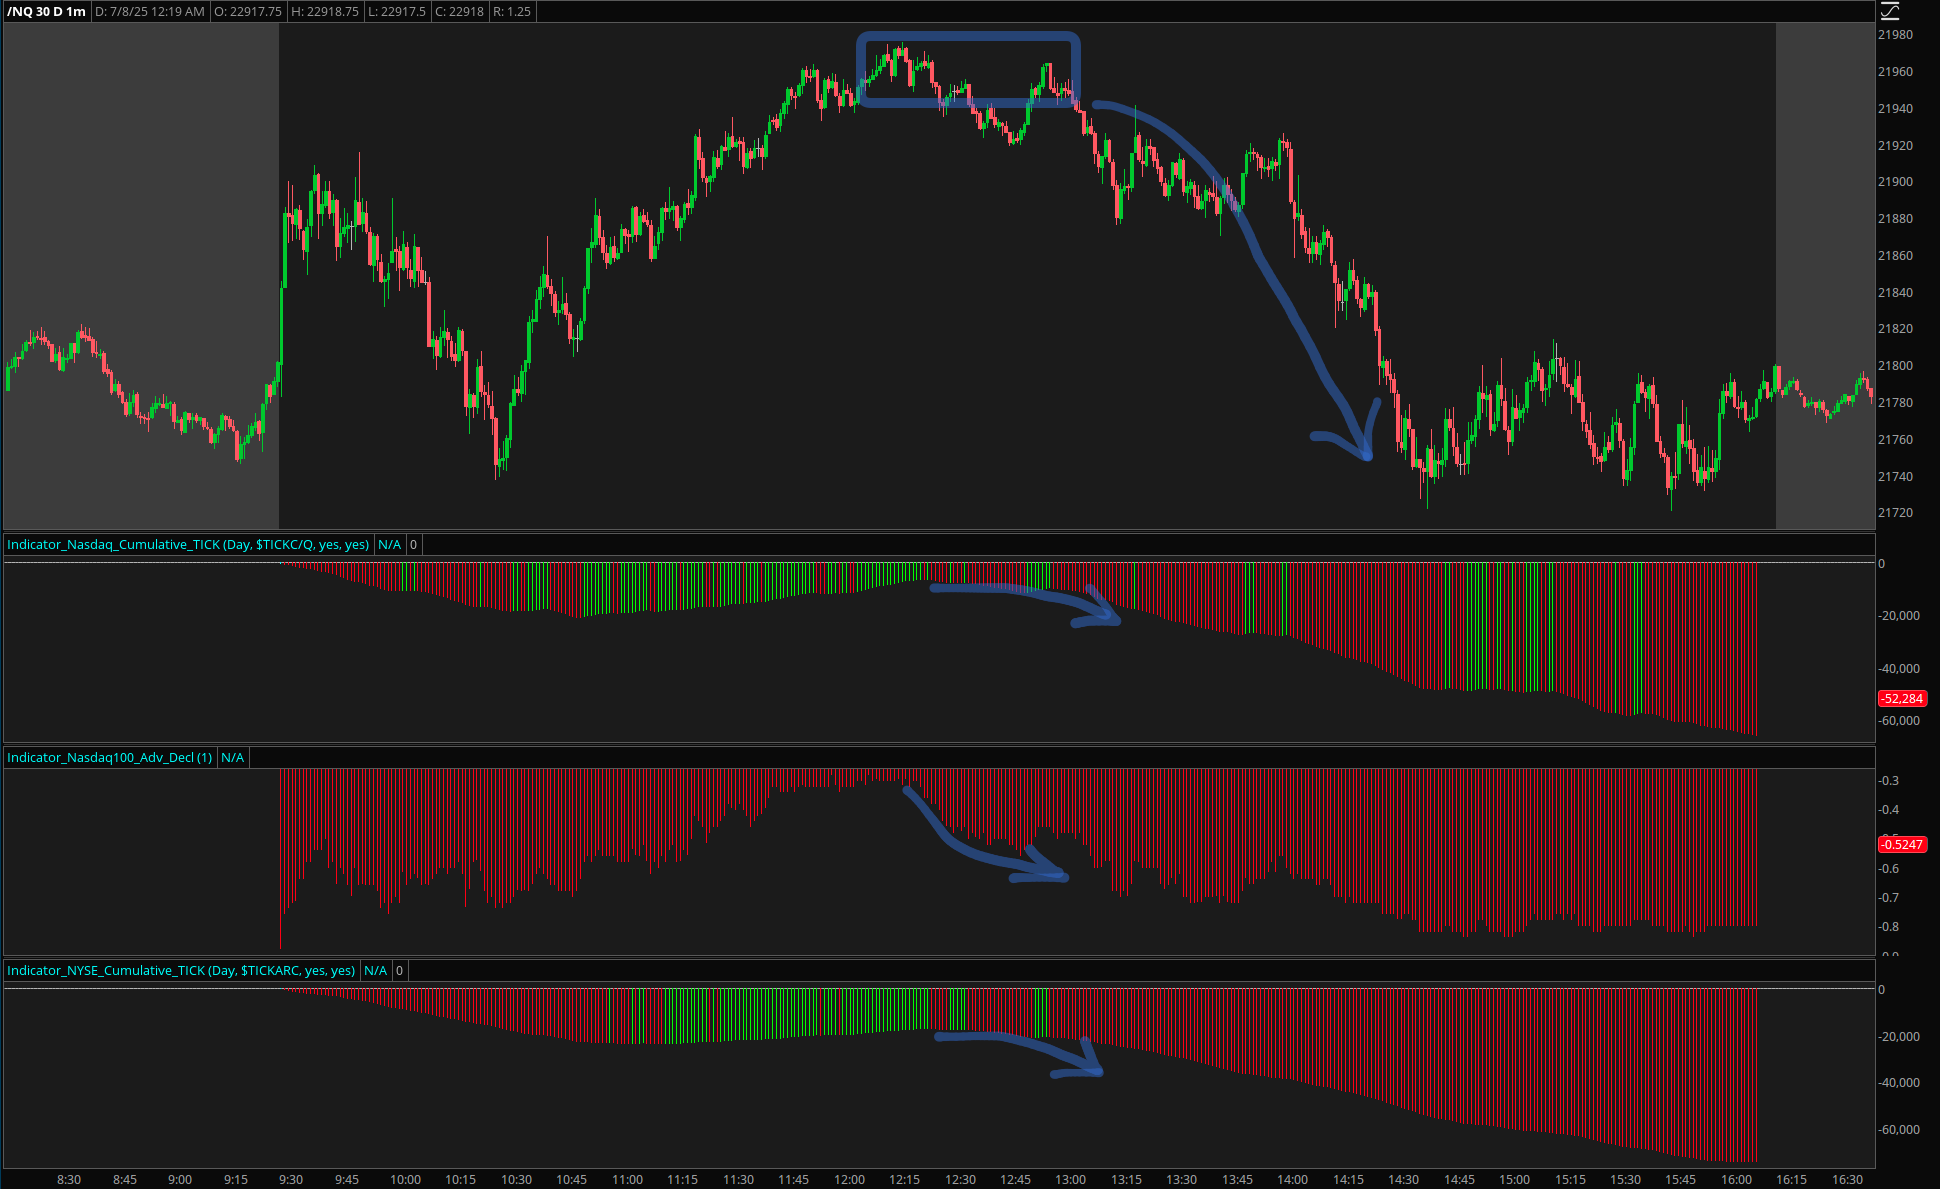Click the -20,000 label on Nasdaq TICK axis

(x=1898, y=616)
